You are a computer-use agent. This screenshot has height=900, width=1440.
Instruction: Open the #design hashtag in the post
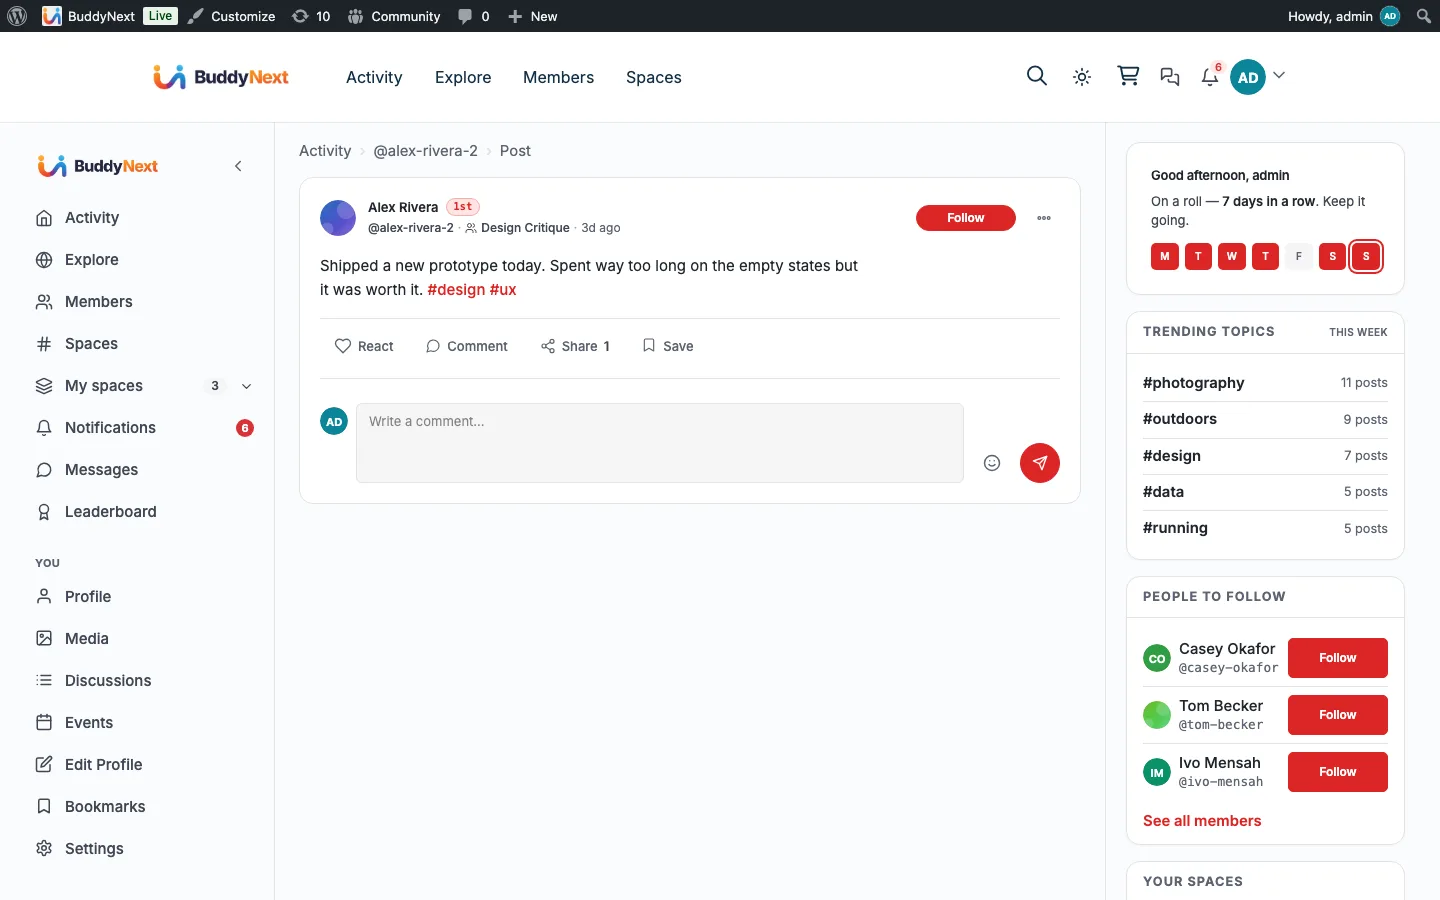(456, 290)
